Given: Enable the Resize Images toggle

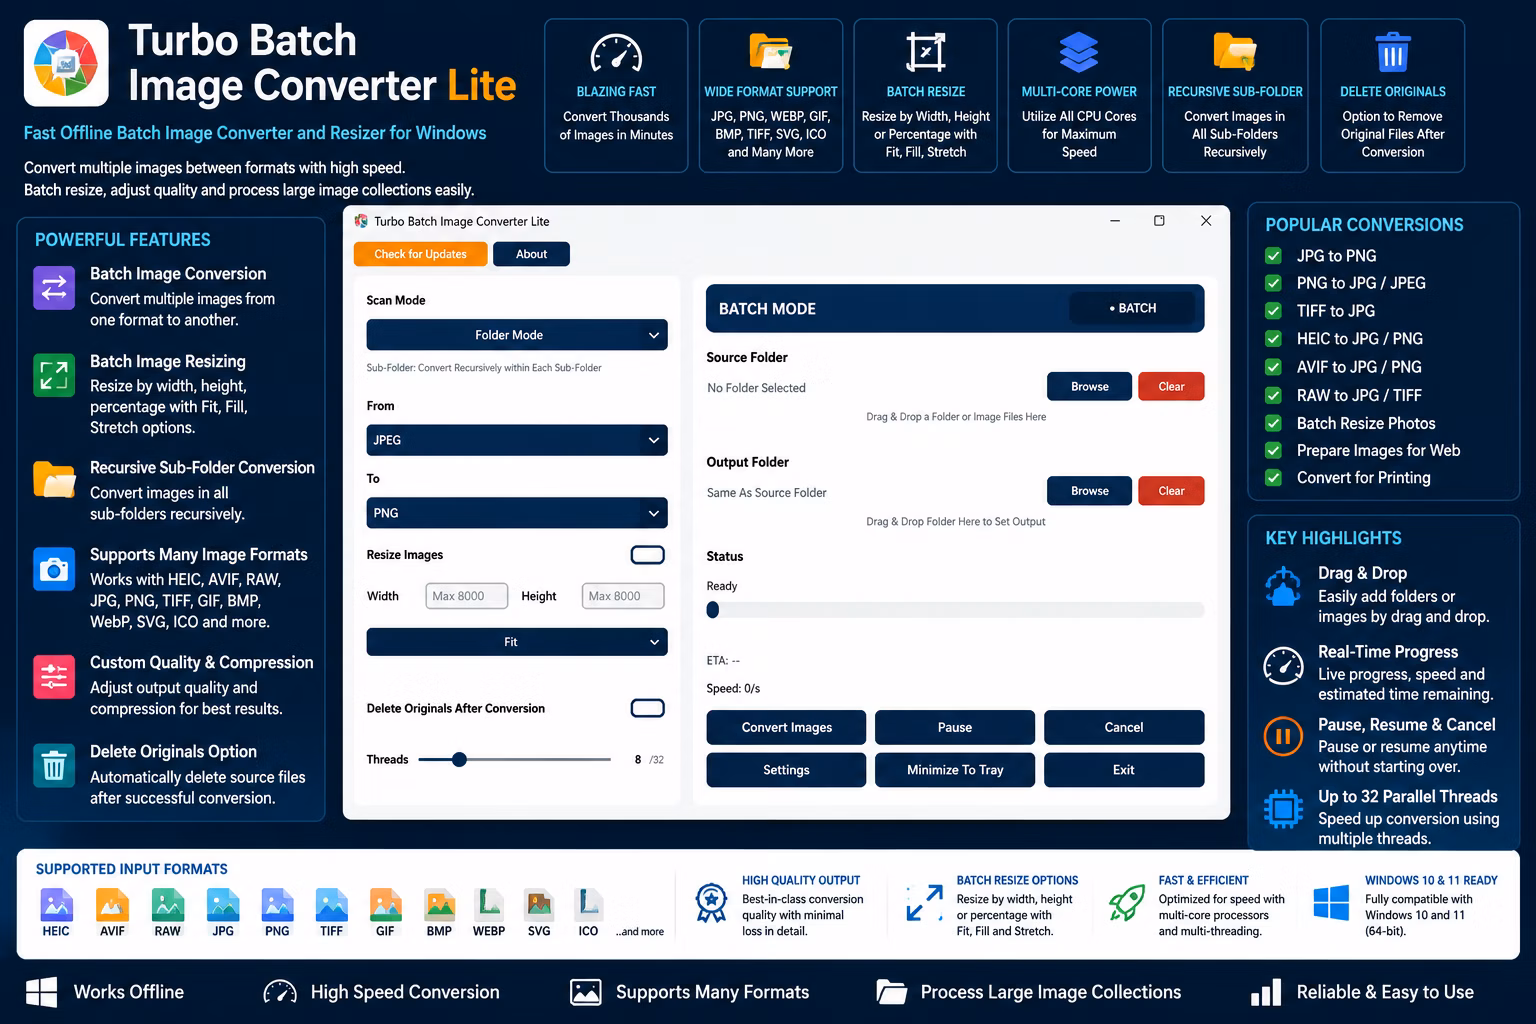Looking at the screenshot, I should click(x=648, y=555).
